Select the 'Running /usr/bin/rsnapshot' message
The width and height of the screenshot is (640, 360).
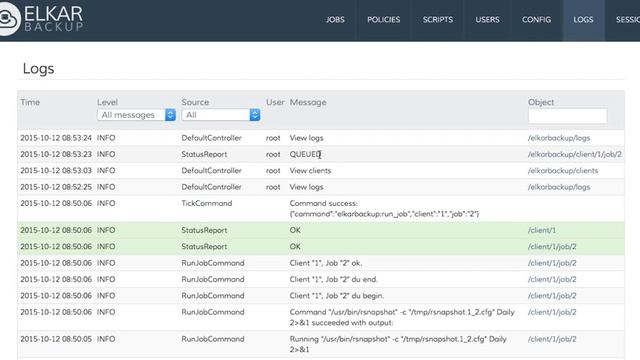[398, 344]
